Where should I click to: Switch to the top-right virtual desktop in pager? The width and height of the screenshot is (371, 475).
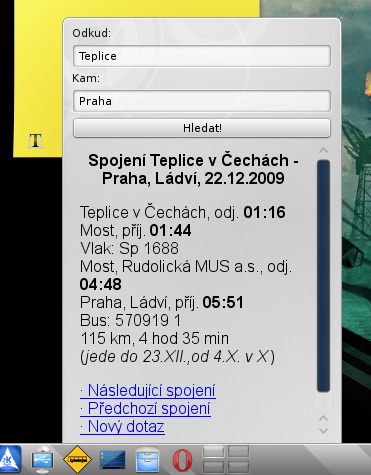238,452
